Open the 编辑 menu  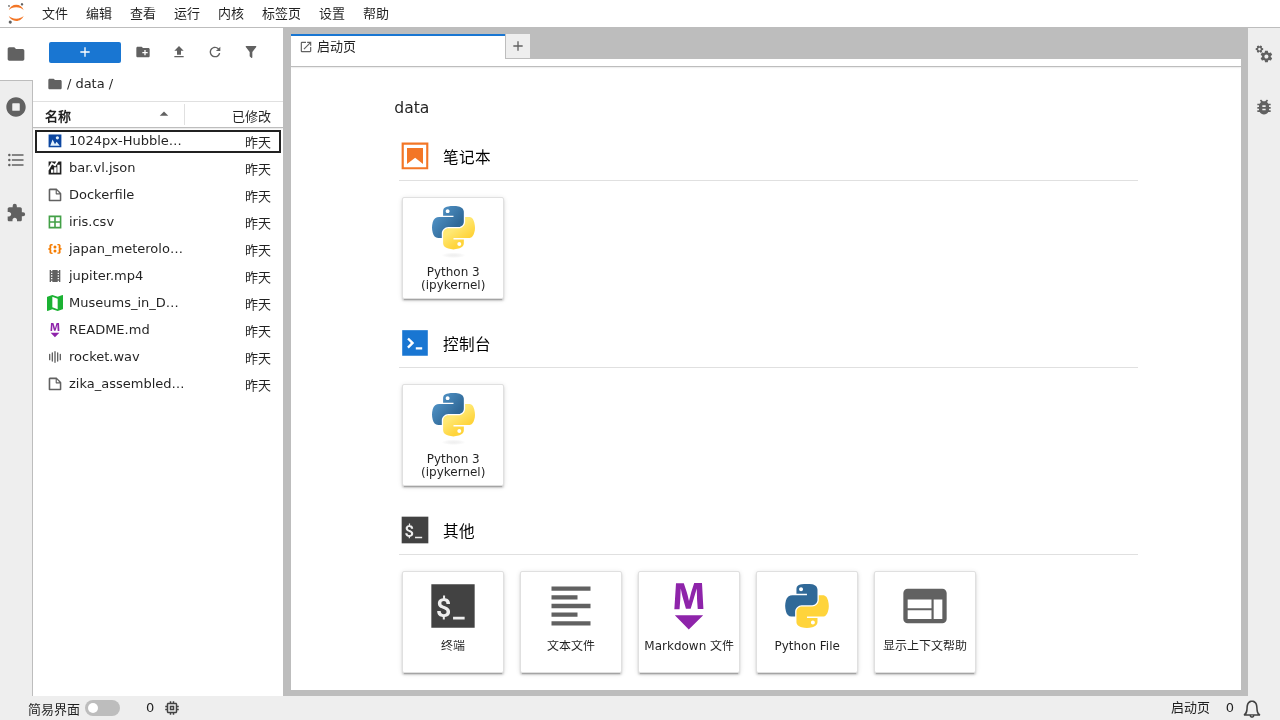tap(99, 14)
